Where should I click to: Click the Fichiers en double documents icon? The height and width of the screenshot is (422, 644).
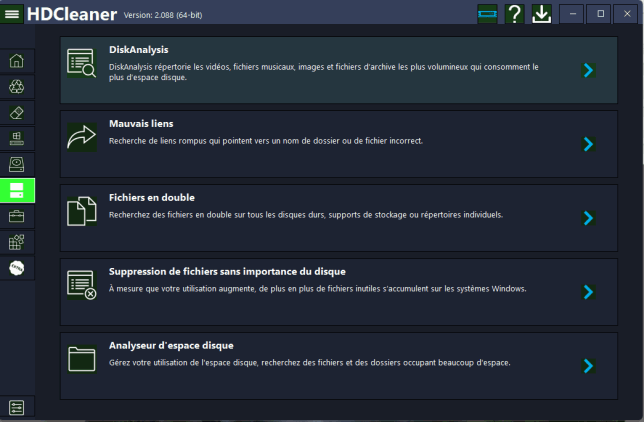[x=82, y=211]
